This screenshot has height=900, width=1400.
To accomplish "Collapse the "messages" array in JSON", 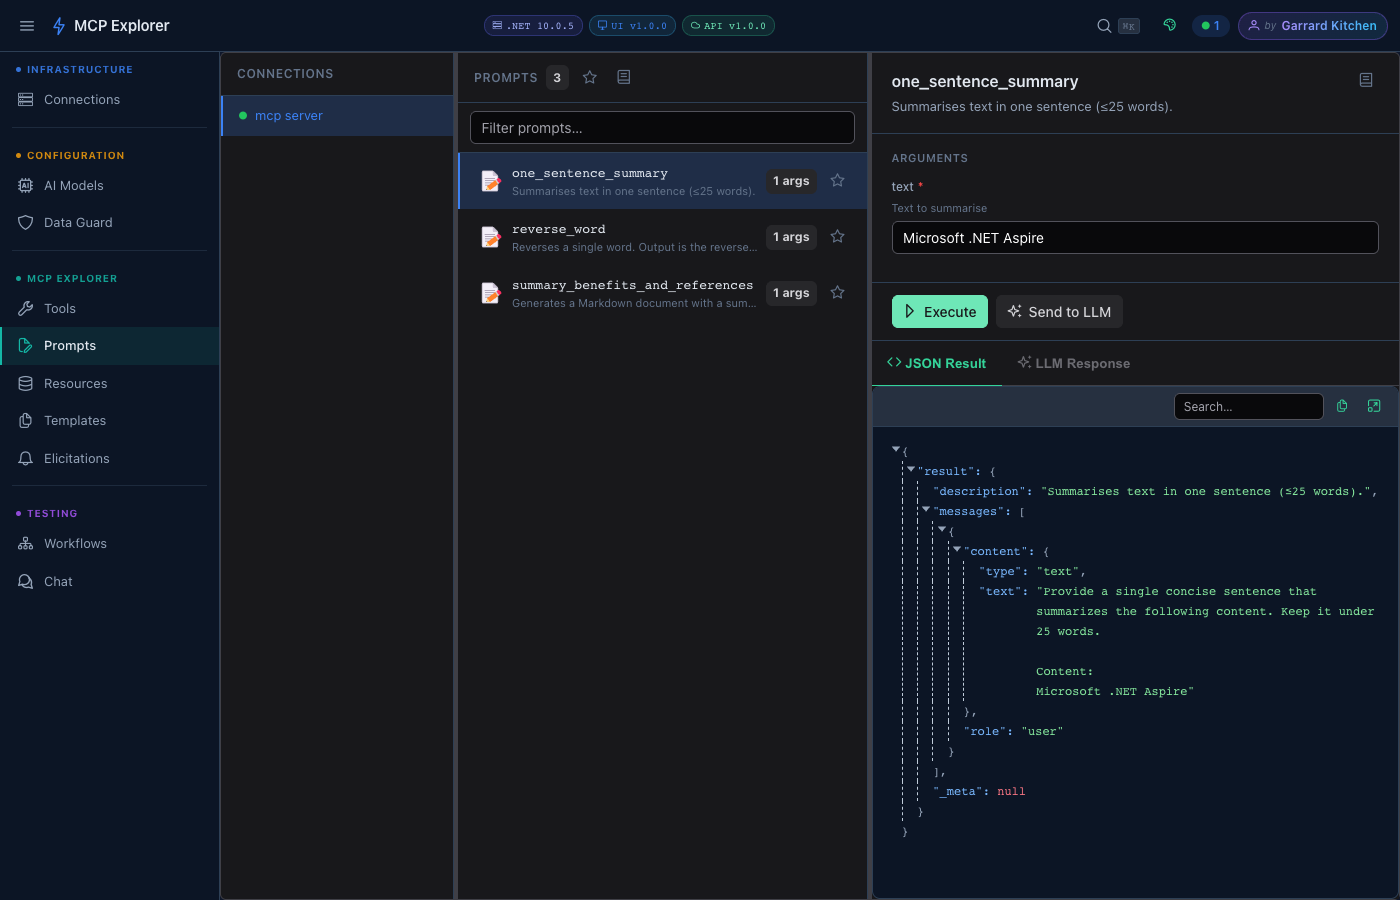I will click(926, 509).
